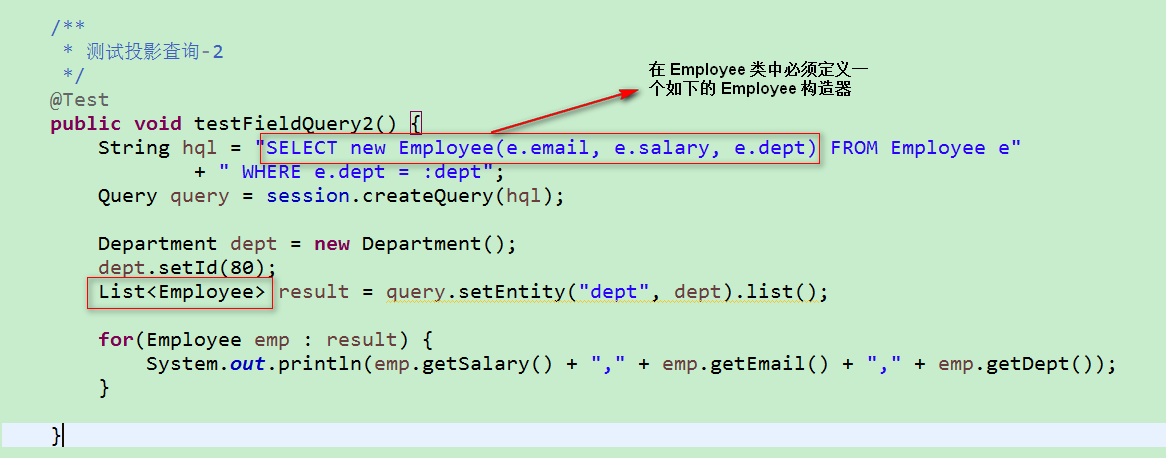Viewport: 1166px width, 458px height.
Task: Click the "Query" type name
Action: 128,196
